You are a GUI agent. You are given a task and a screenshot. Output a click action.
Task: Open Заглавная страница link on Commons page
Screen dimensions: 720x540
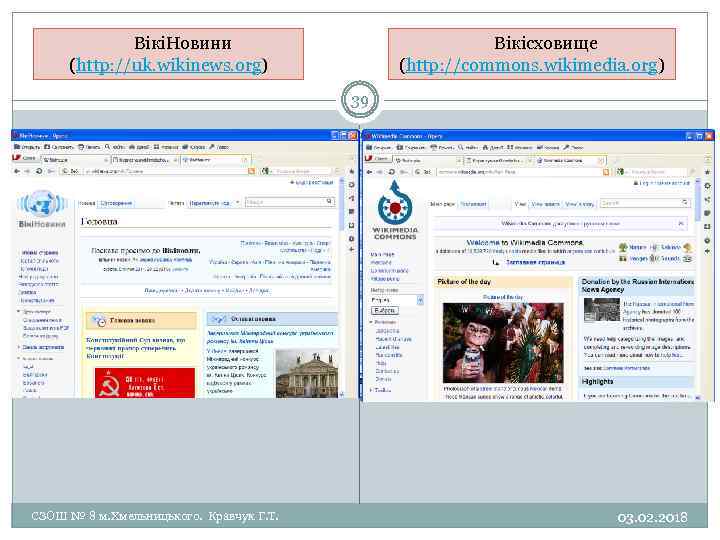tap(535, 262)
